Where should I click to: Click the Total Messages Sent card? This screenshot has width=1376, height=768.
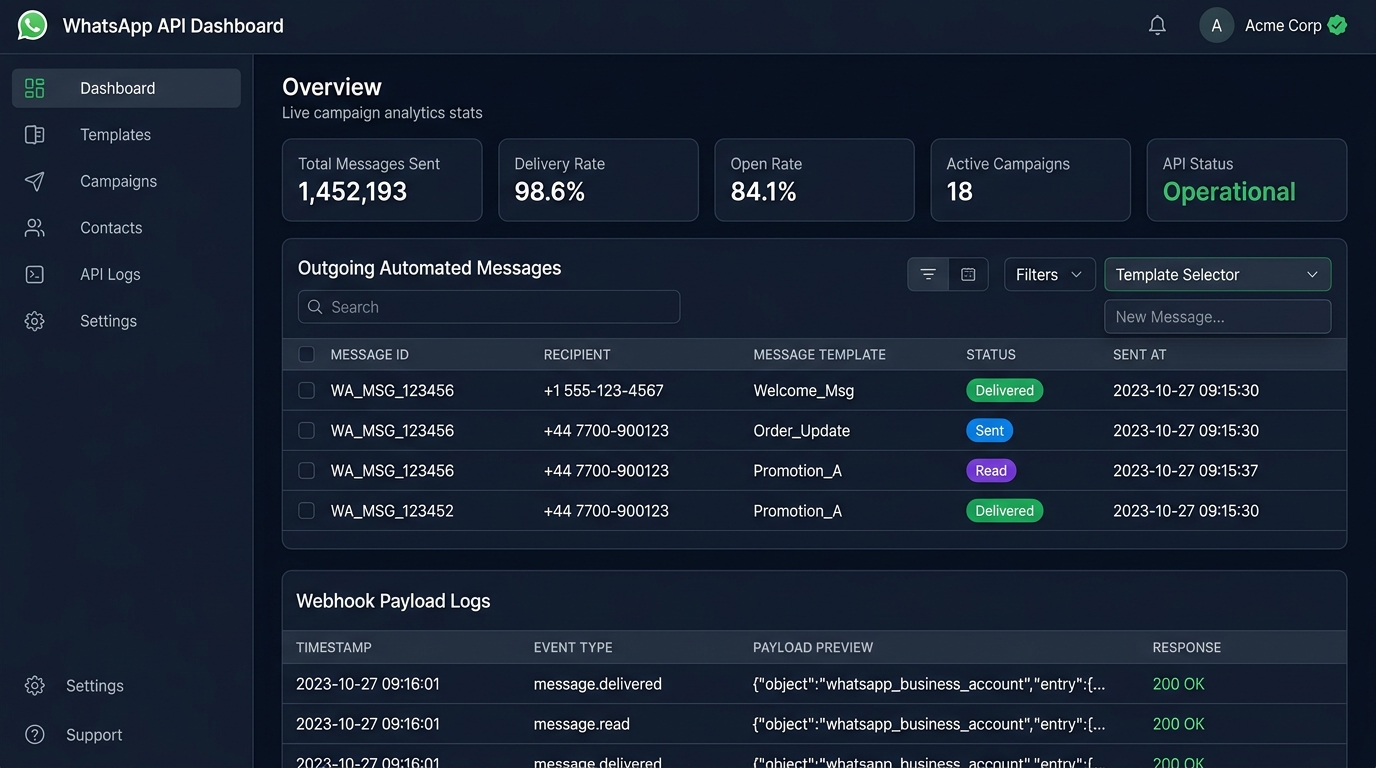click(382, 180)
